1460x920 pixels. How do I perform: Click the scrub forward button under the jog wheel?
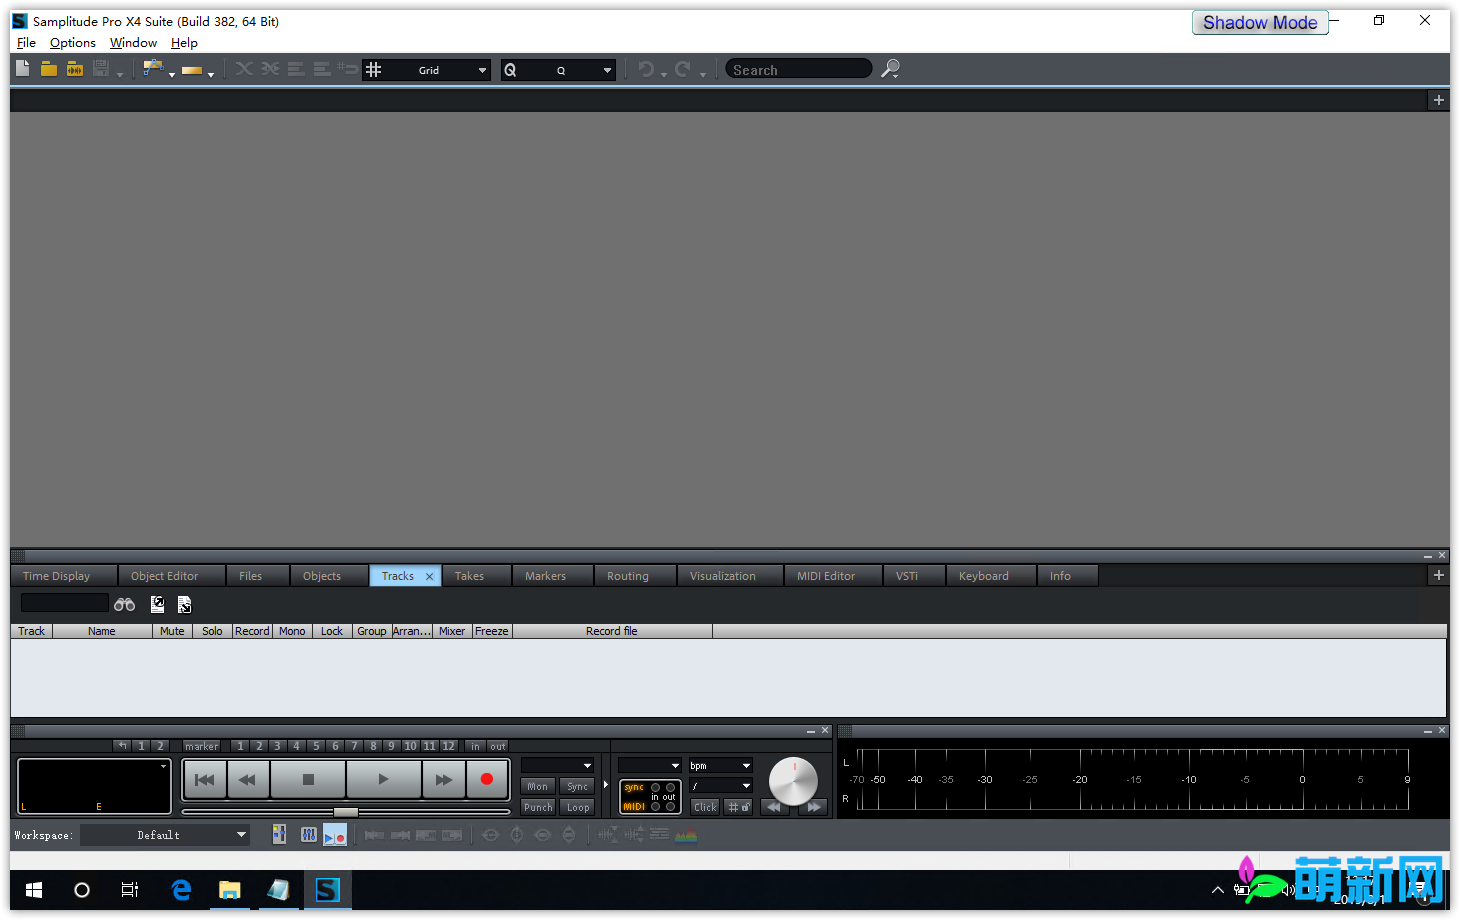814,807
